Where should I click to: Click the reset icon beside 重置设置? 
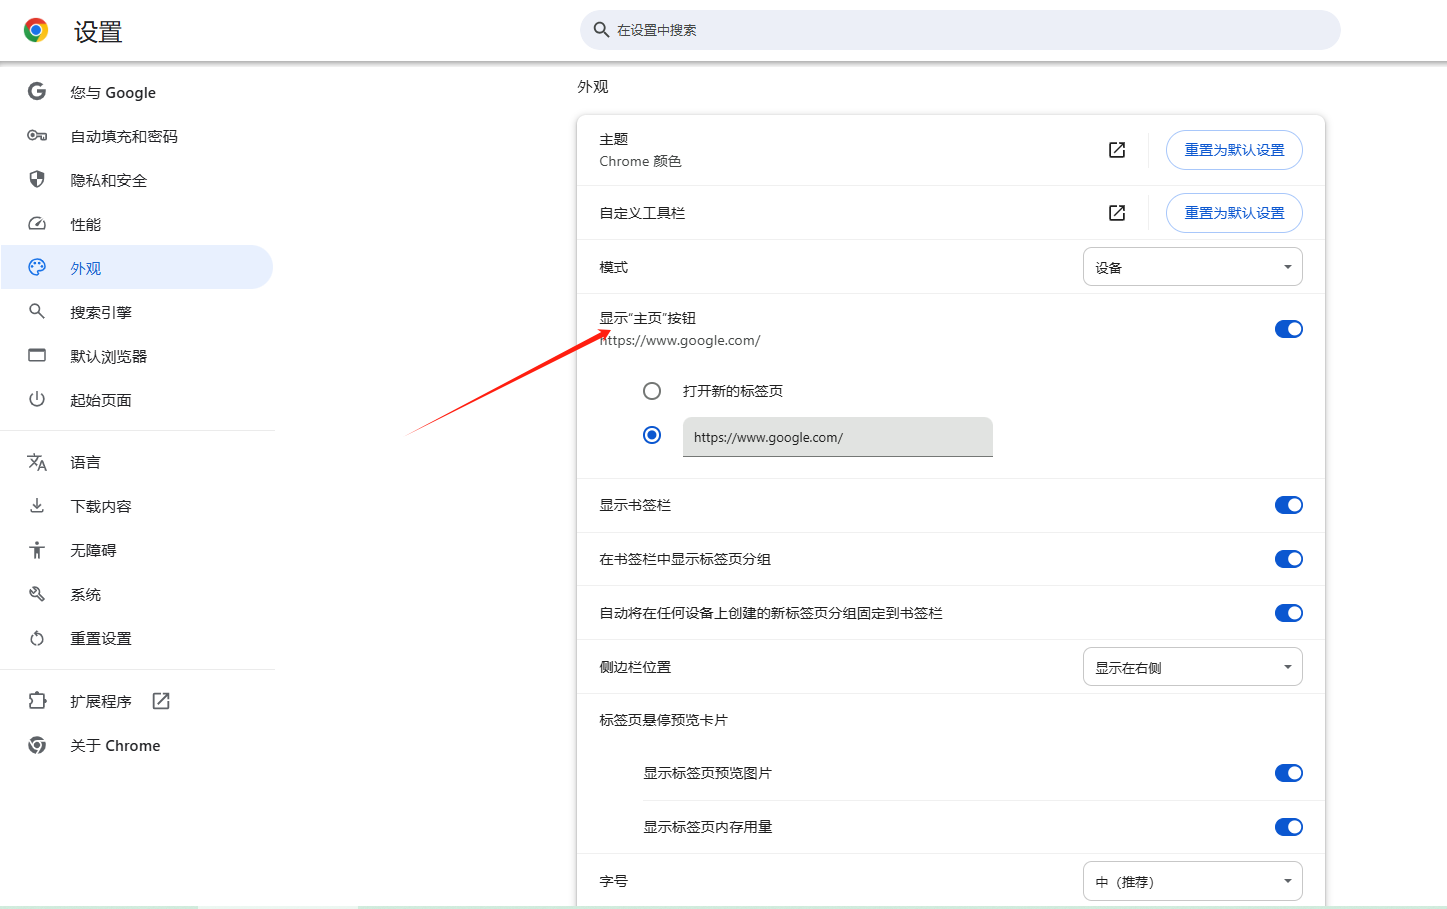pyautogui.click(x=37, y=638)
